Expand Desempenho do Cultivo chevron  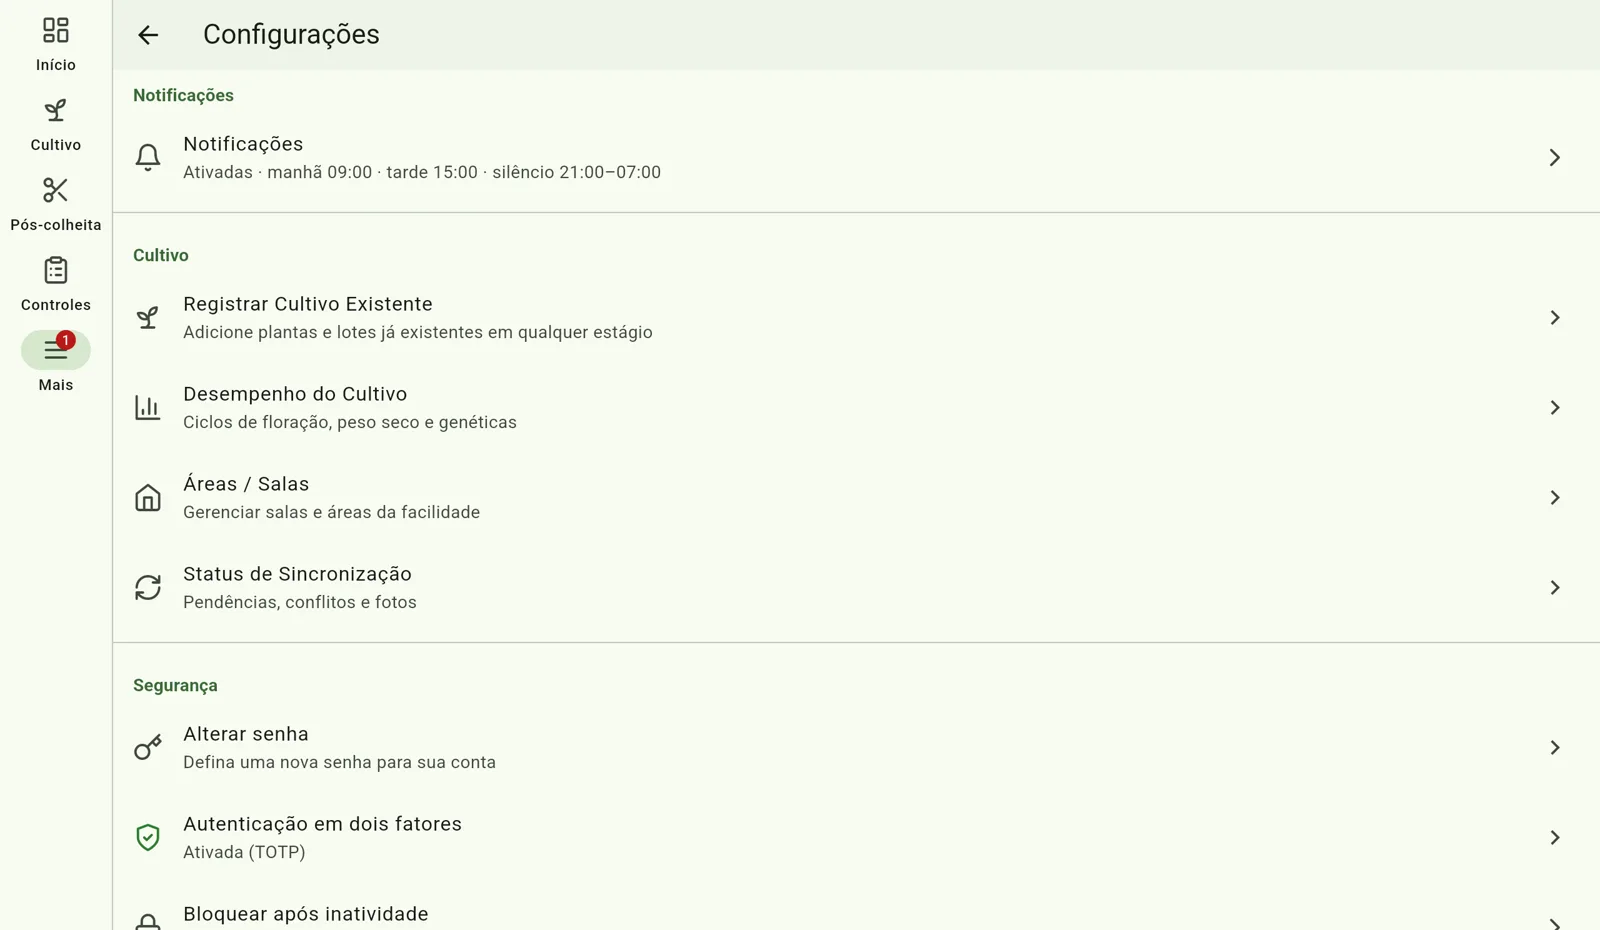coord(1555,407)
